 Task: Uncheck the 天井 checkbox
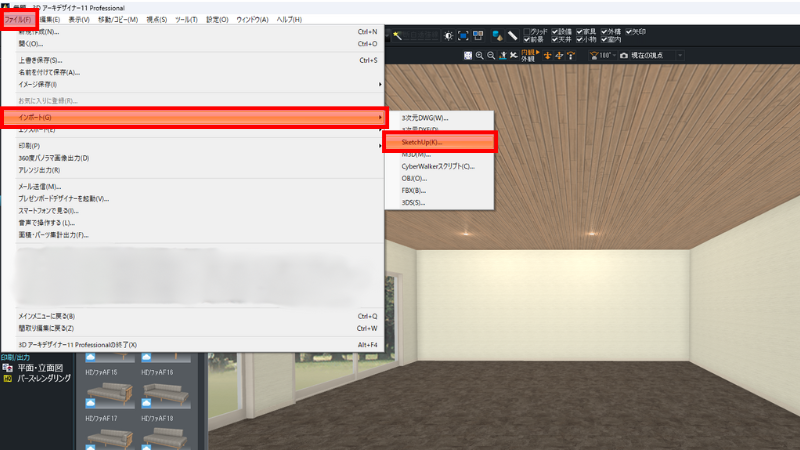(555, 39)
